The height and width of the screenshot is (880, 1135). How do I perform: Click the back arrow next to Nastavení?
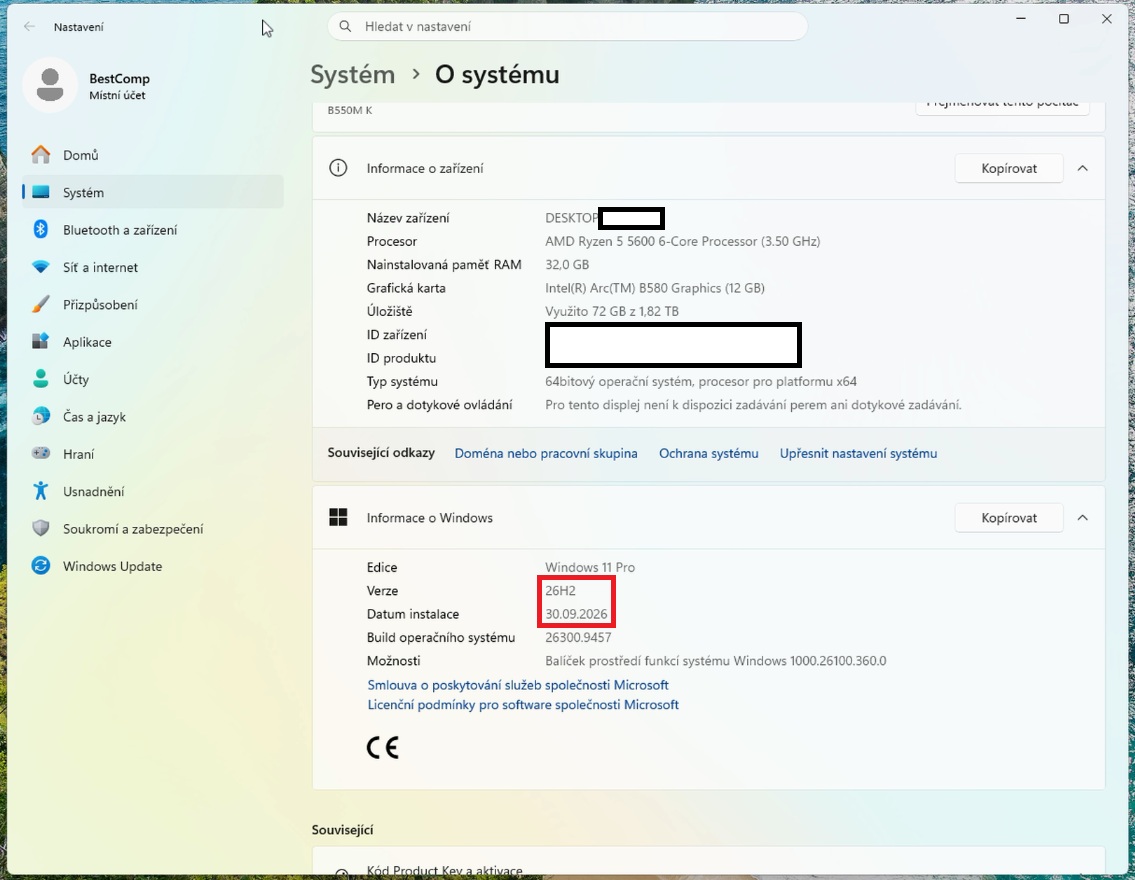[x=29, y=27]
